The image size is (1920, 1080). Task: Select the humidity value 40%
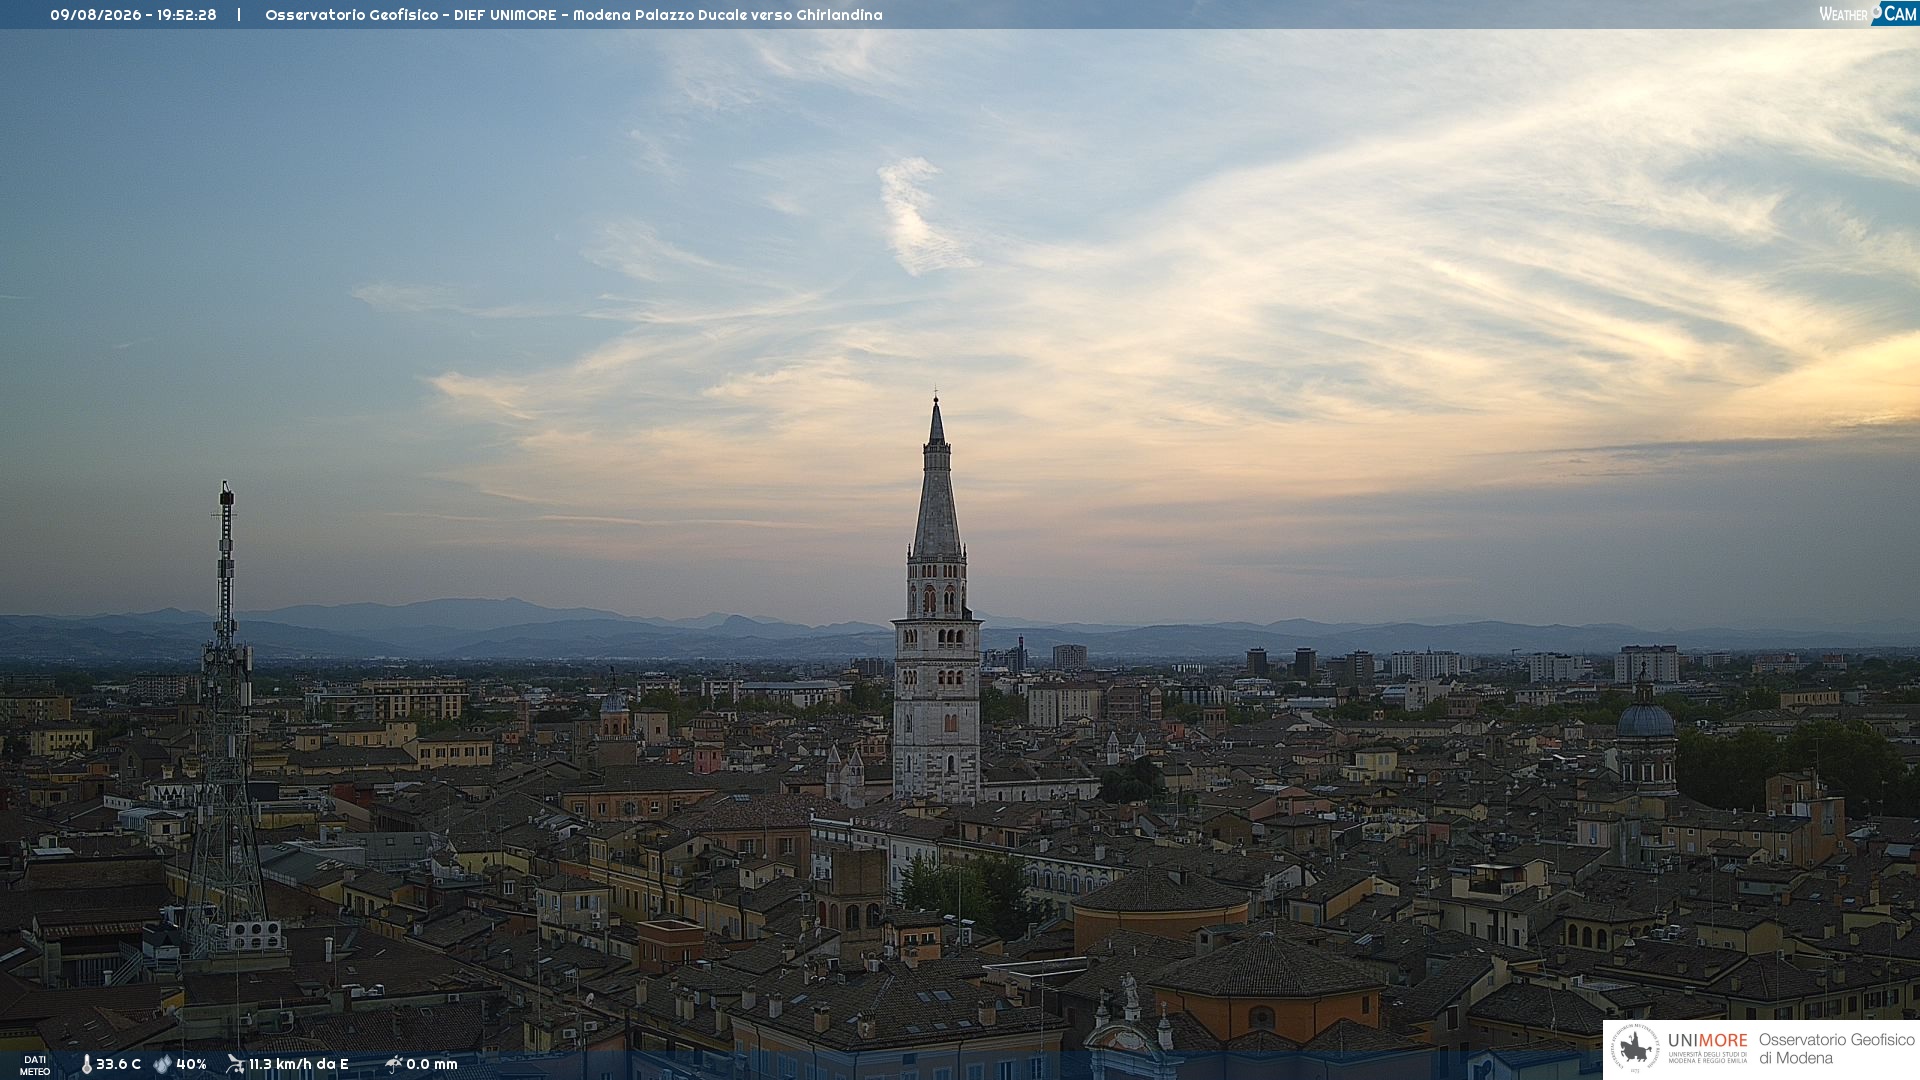(x=191, y=1064)
